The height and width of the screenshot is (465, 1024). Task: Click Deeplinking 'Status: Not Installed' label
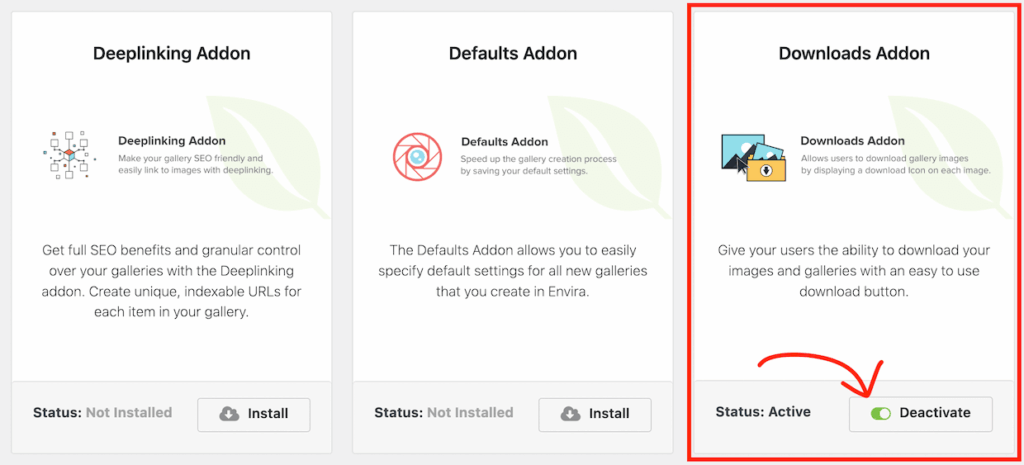[103, 413]
